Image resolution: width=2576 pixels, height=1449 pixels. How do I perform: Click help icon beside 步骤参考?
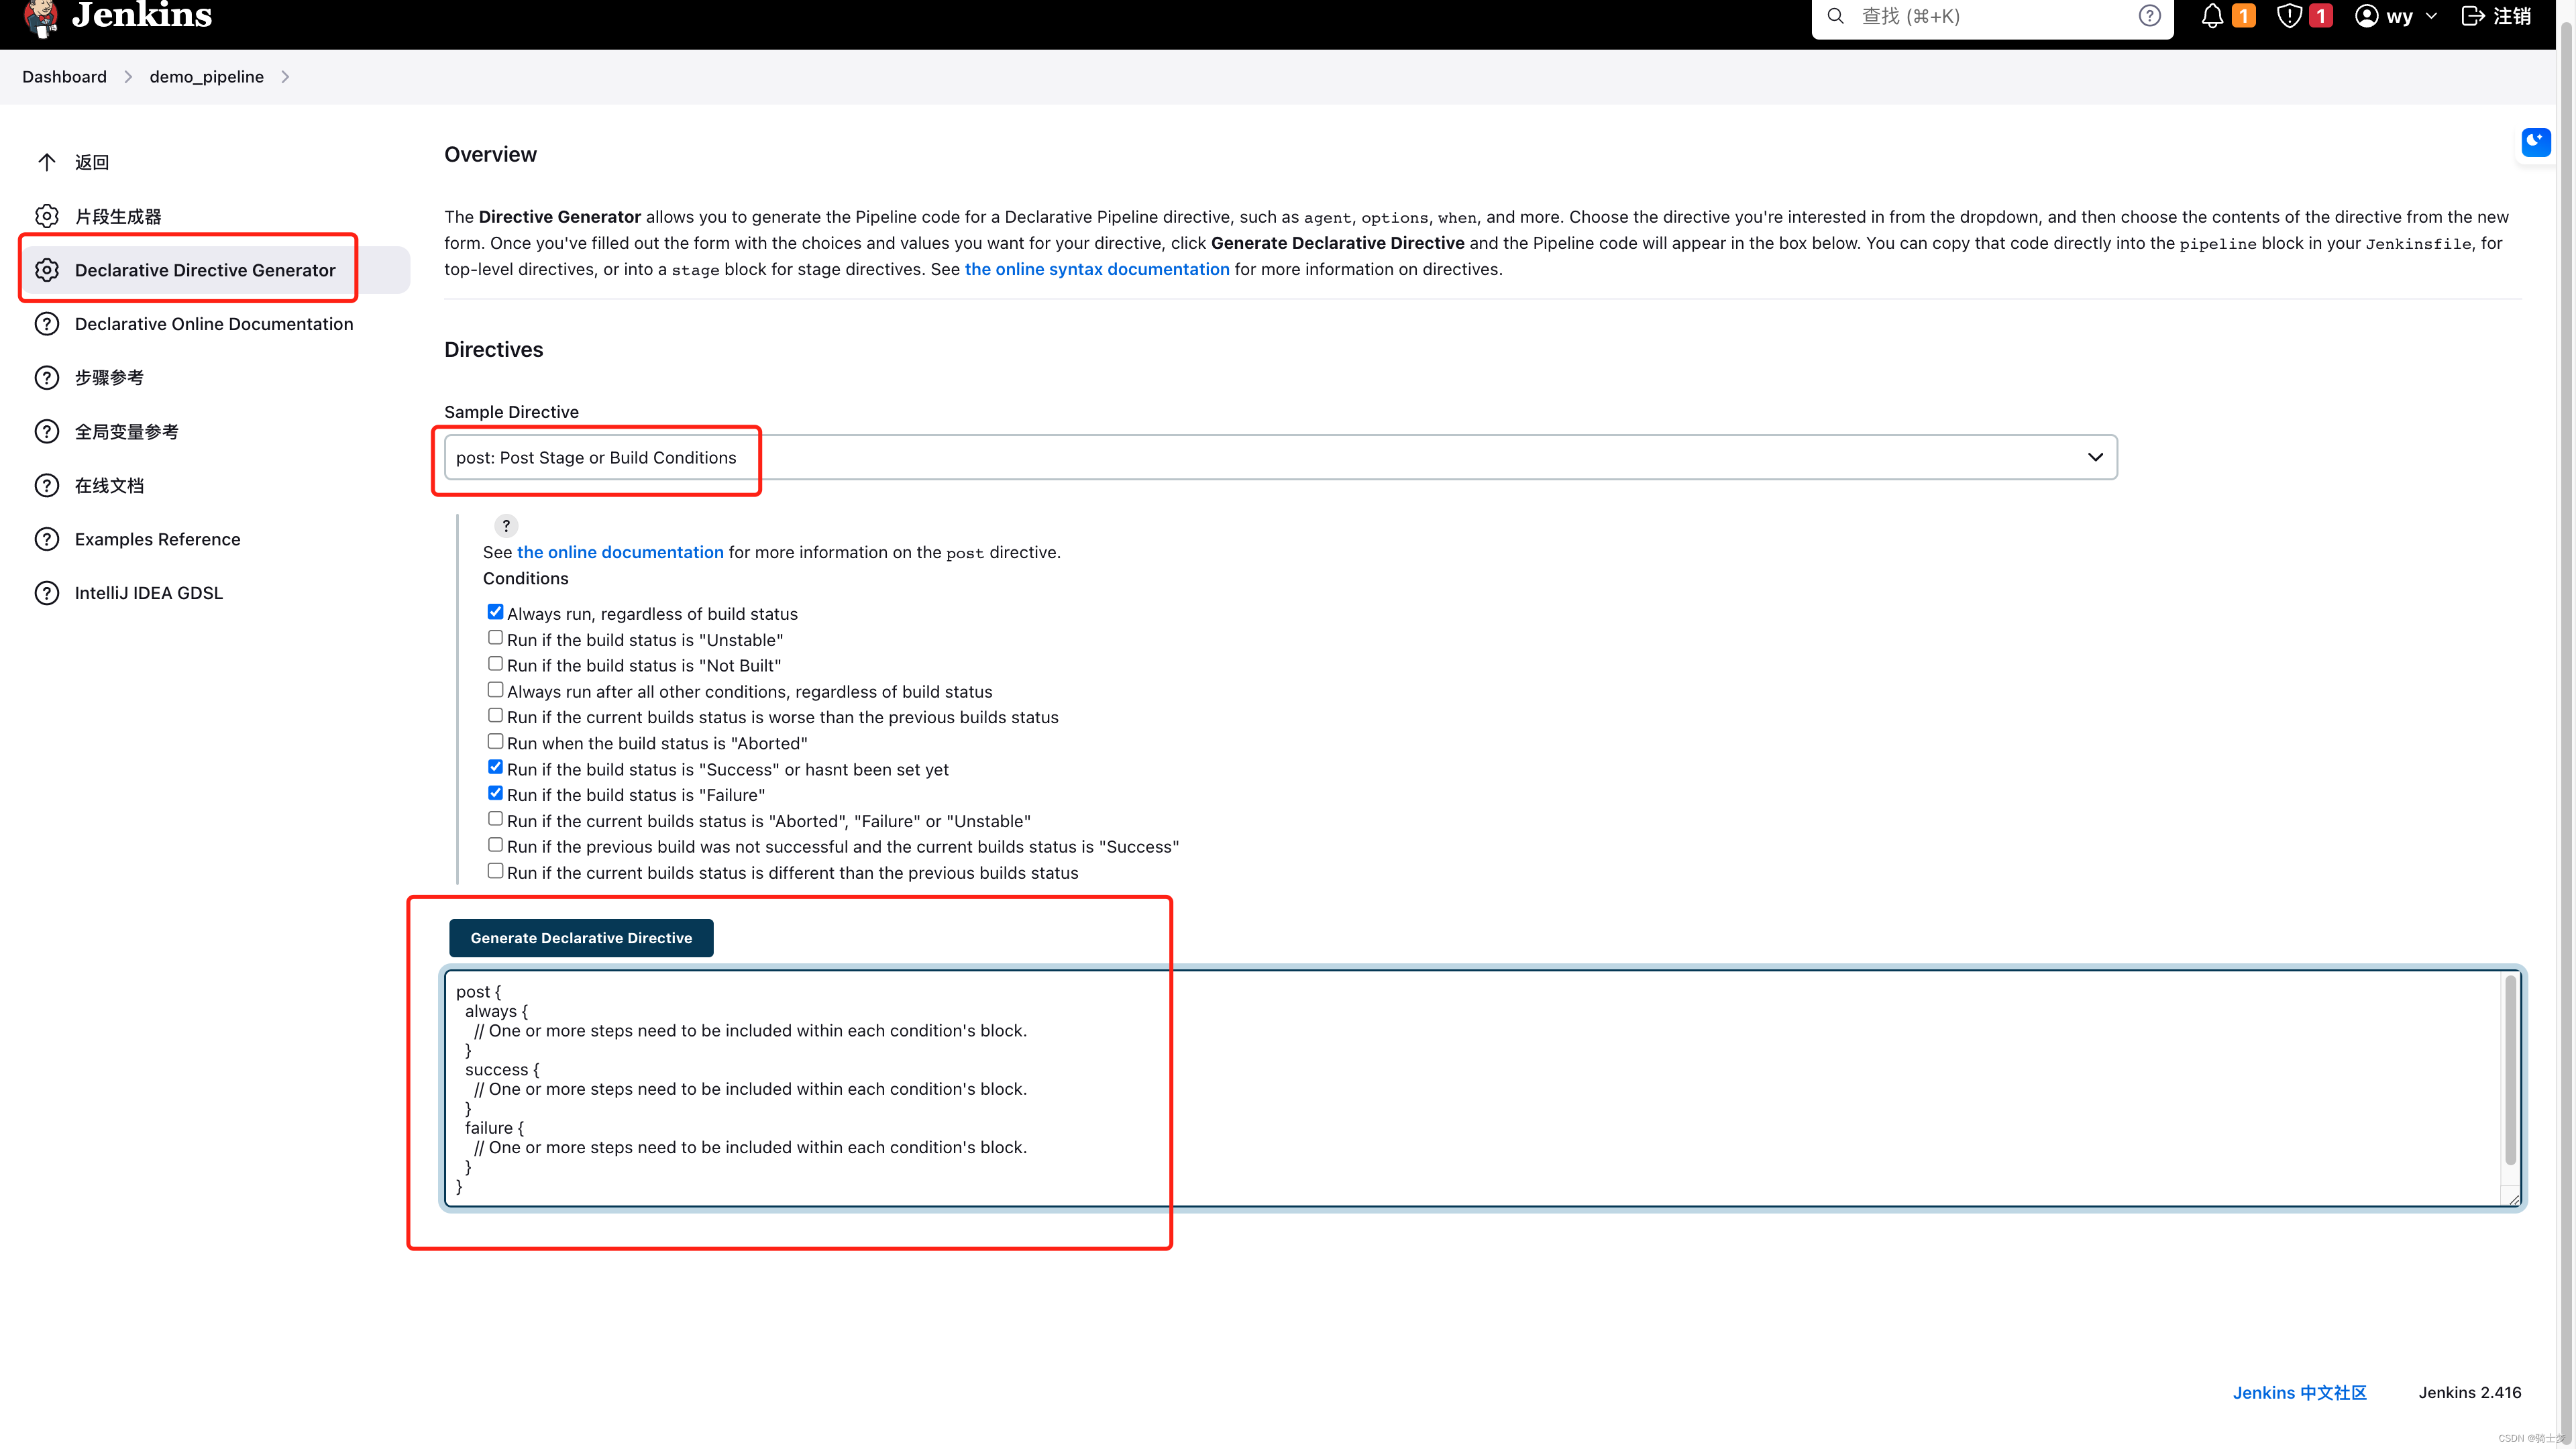[47, 378]
